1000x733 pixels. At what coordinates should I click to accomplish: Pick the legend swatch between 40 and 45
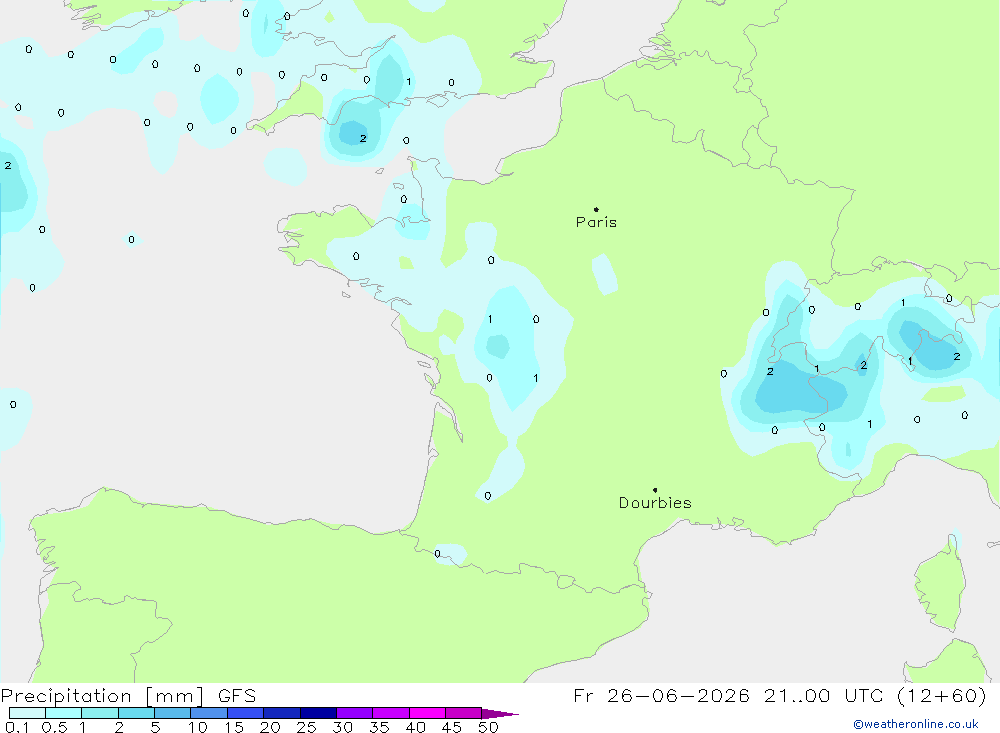tap(427, 713)
